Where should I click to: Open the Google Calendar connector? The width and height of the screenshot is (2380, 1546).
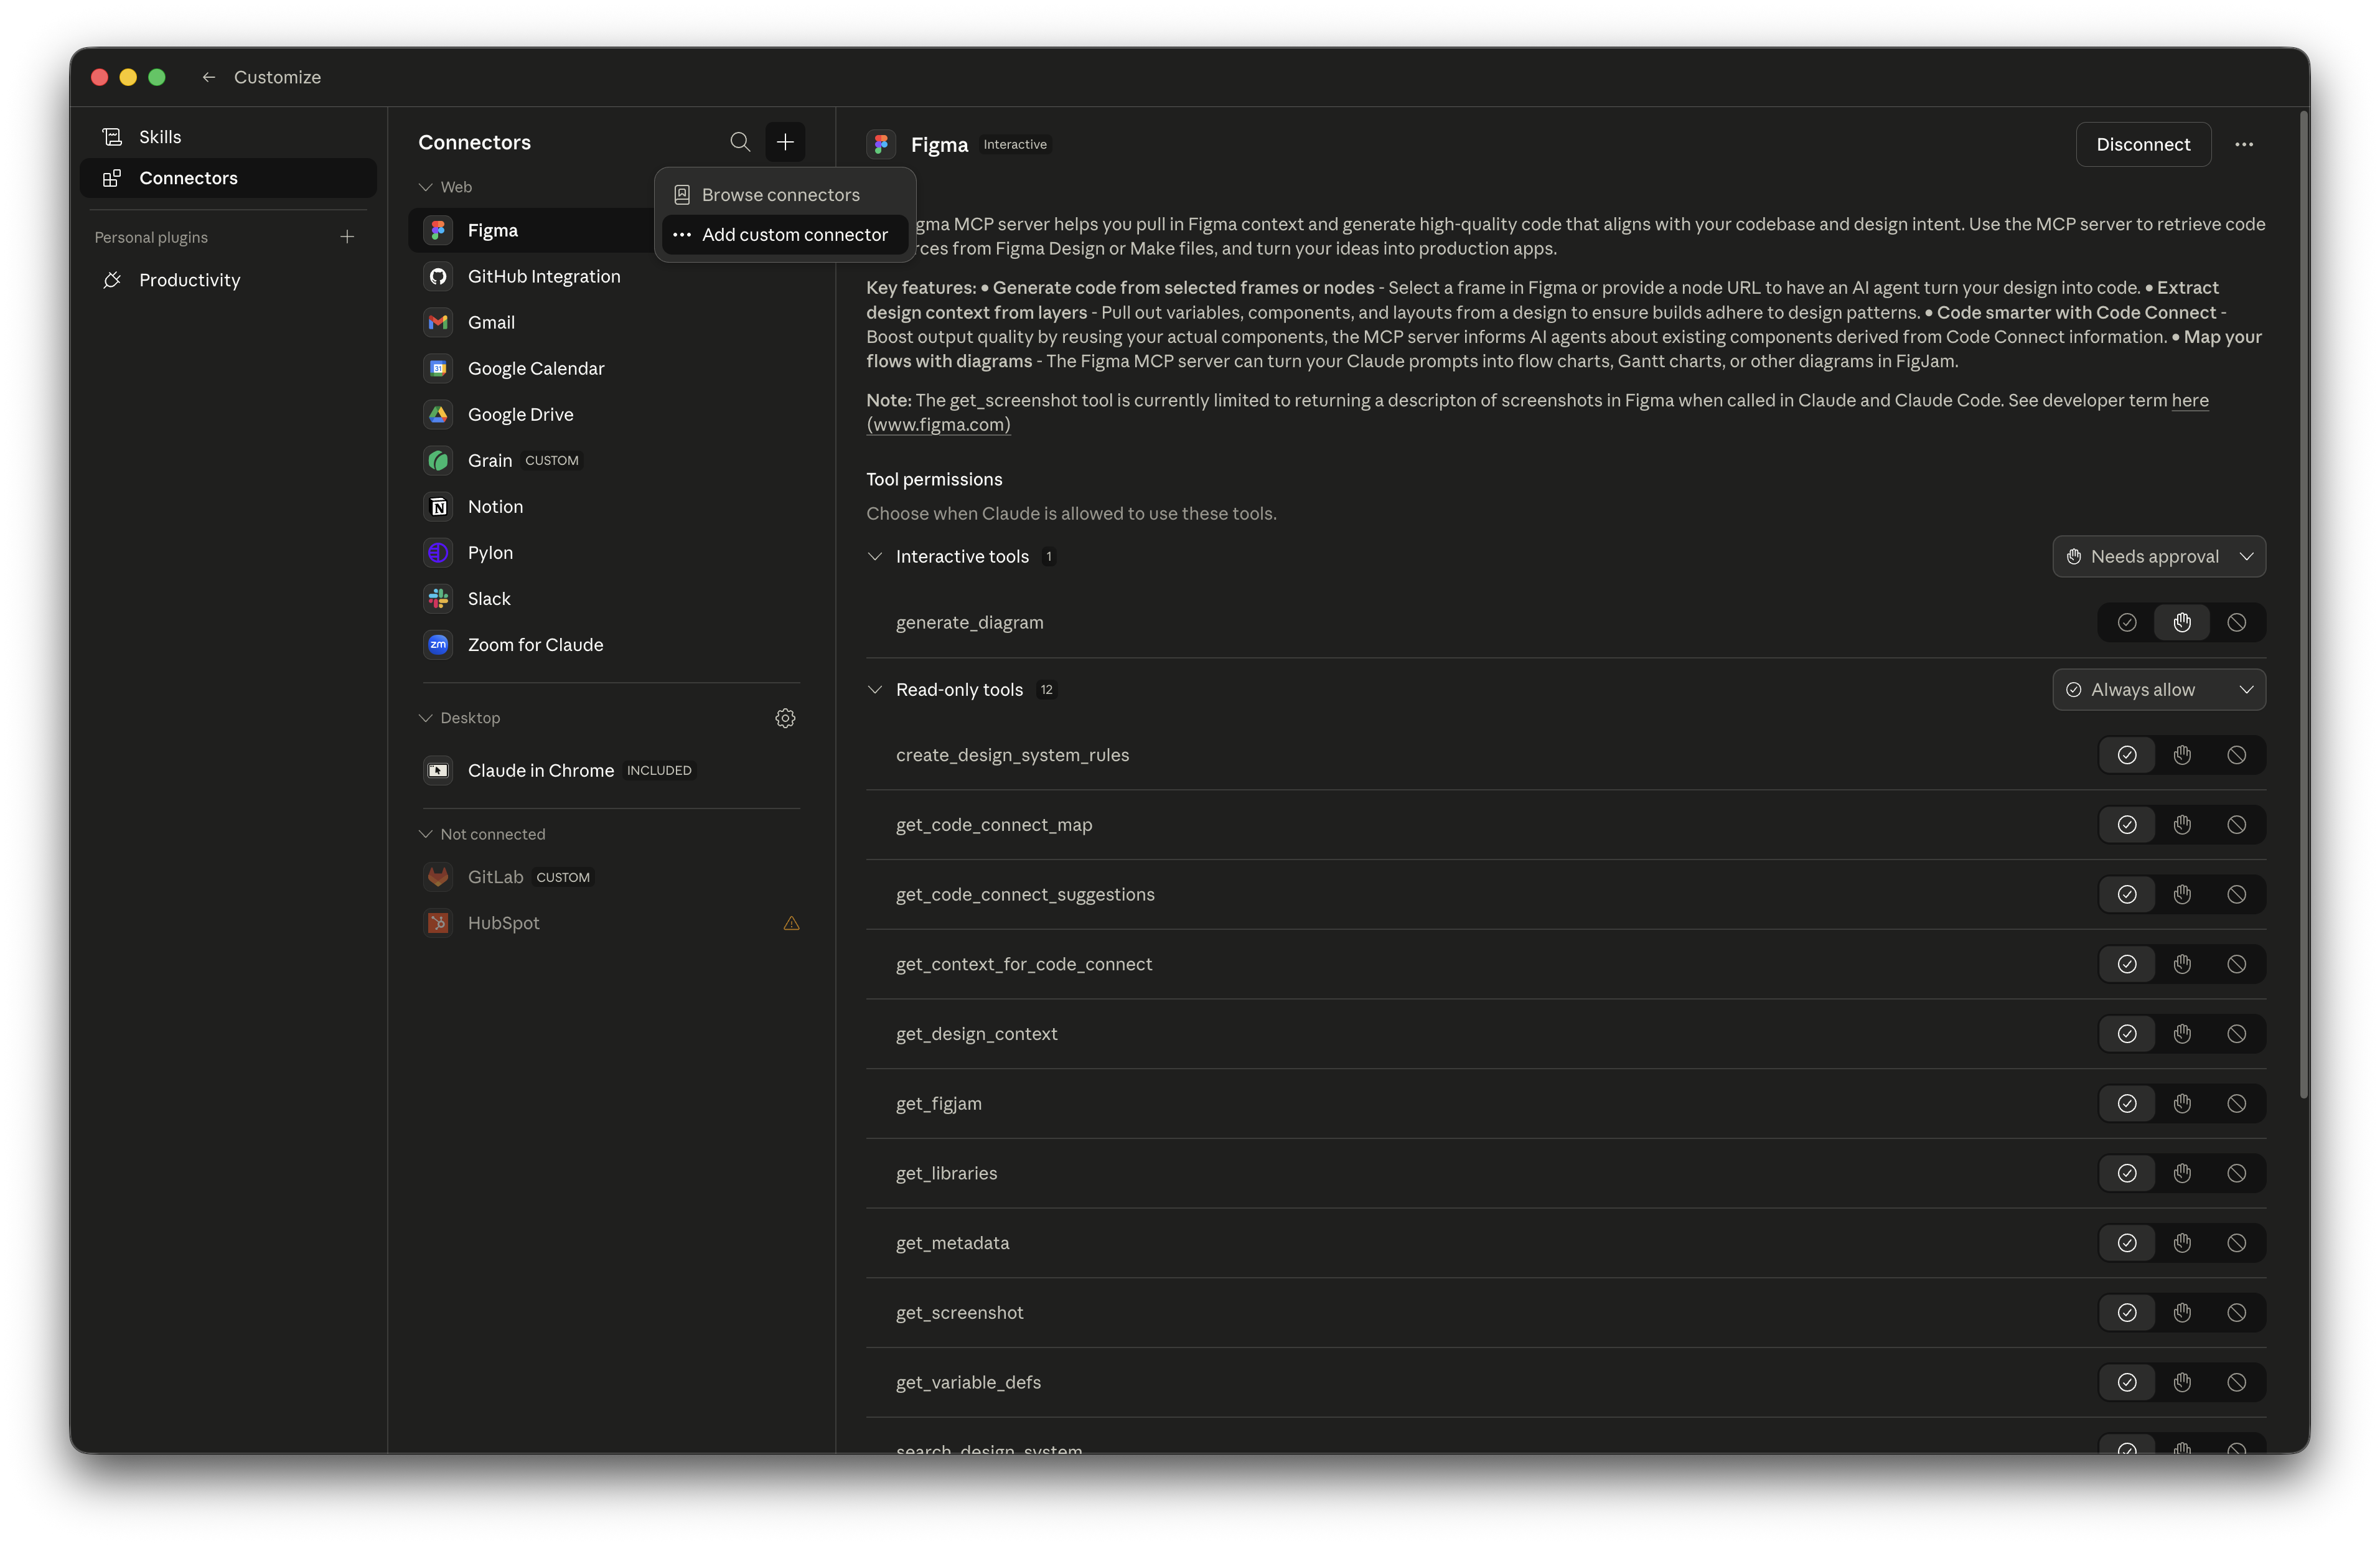tap(536, 368)
